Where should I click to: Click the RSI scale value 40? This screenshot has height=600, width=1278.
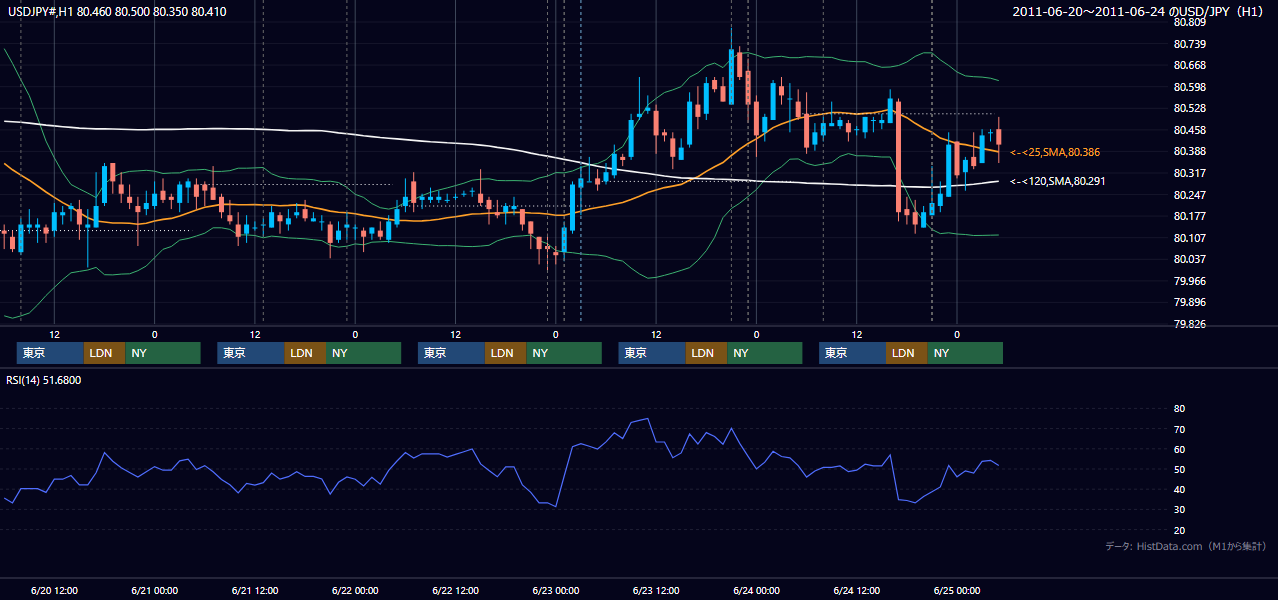coord(1180,489)
